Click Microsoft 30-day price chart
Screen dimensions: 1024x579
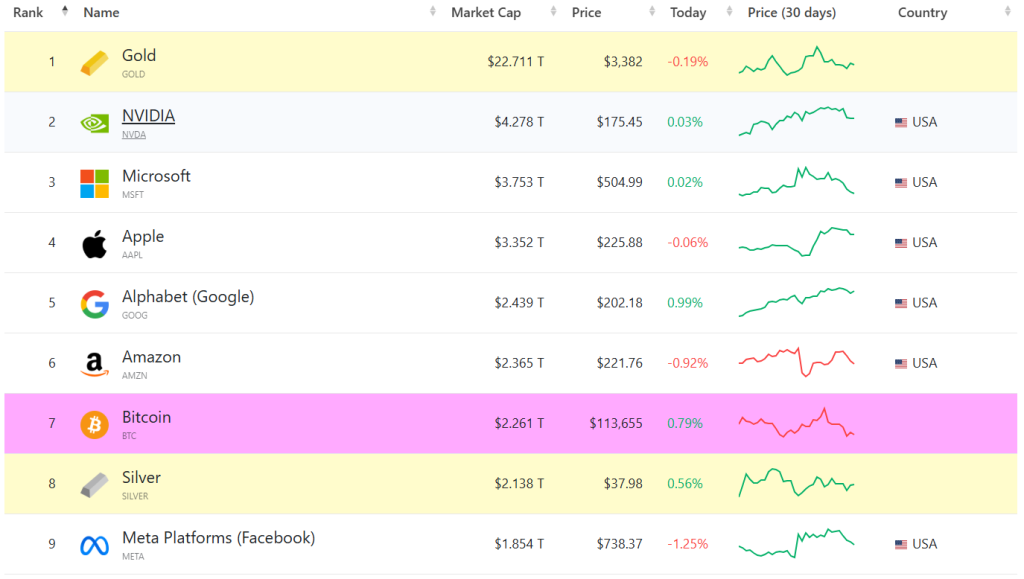click(x=796, y=181)
